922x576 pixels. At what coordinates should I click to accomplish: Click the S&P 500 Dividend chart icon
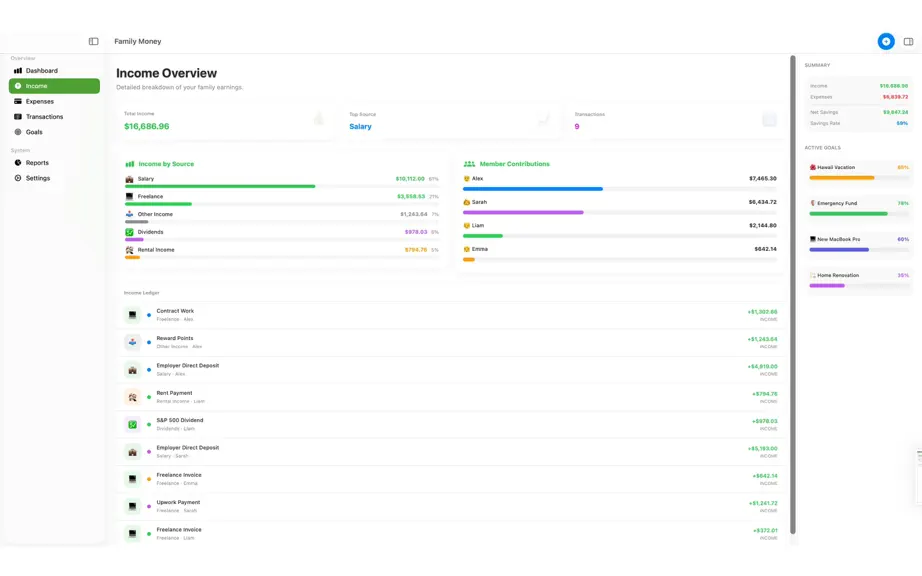point(132,424)
